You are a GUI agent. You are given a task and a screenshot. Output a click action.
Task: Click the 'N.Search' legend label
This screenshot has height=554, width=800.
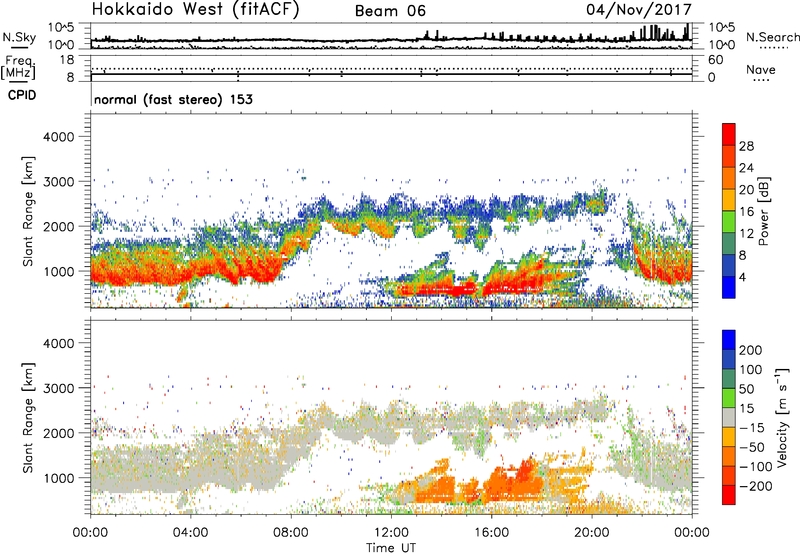pos(773,37)
